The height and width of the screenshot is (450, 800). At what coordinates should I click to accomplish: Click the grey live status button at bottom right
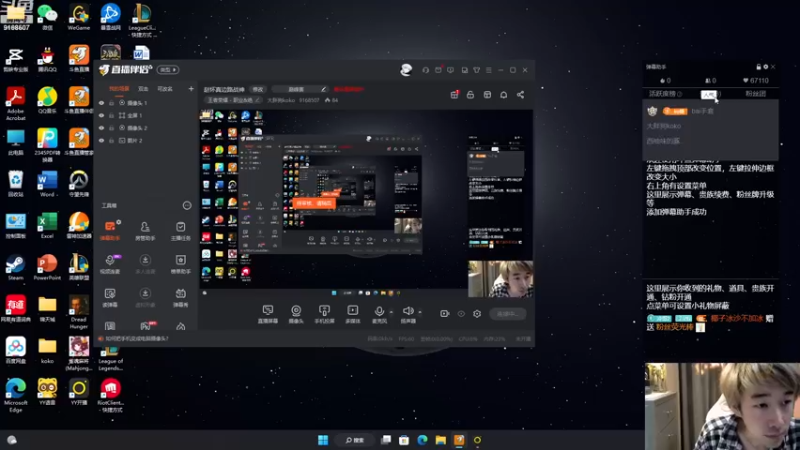[507, 314]
